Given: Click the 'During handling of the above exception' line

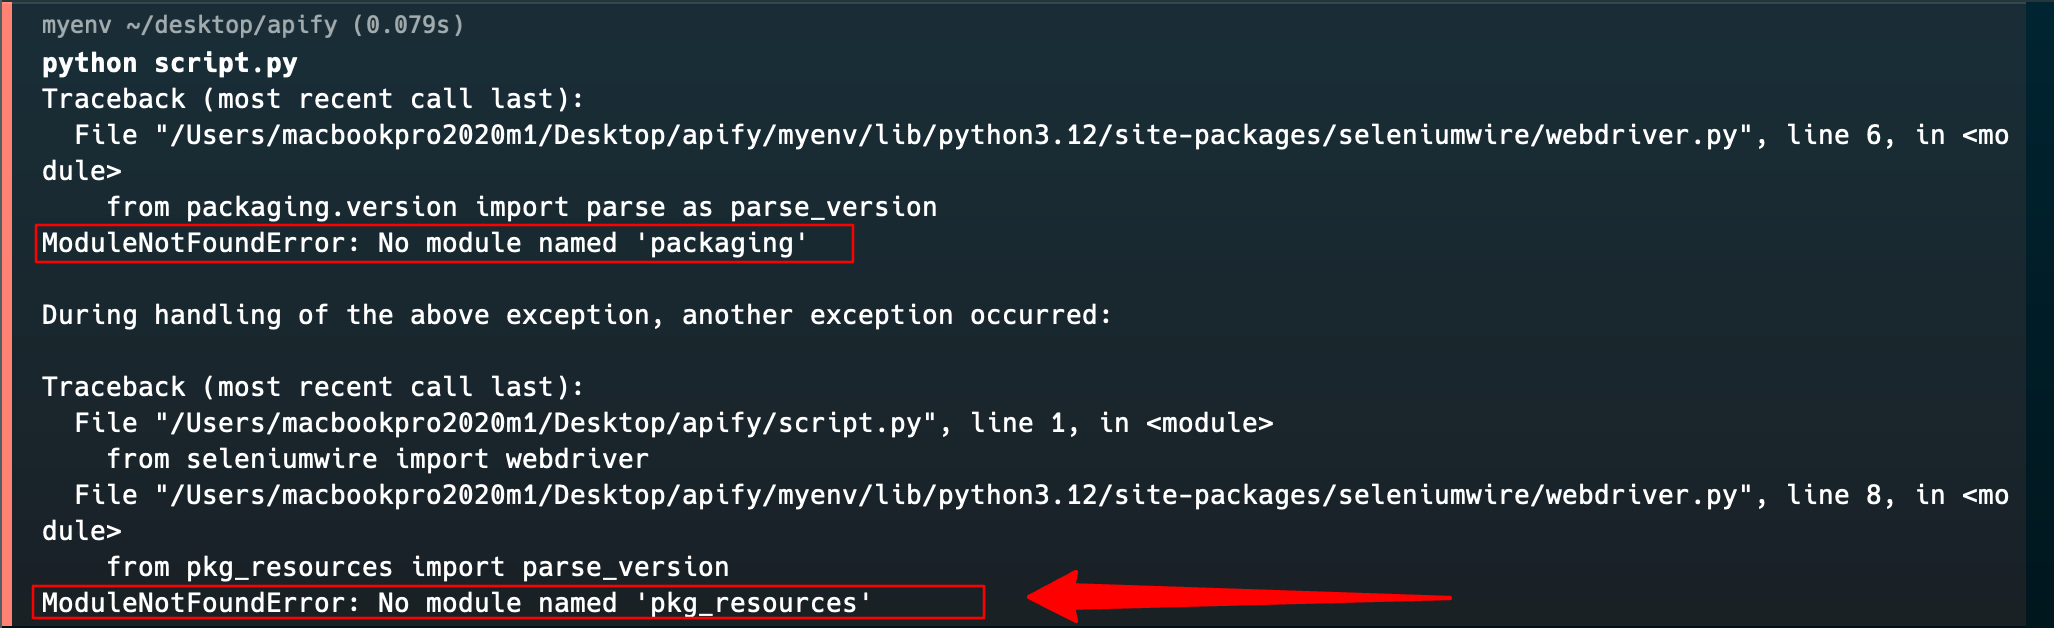Looking at the screenshot, I should [576, 315].
